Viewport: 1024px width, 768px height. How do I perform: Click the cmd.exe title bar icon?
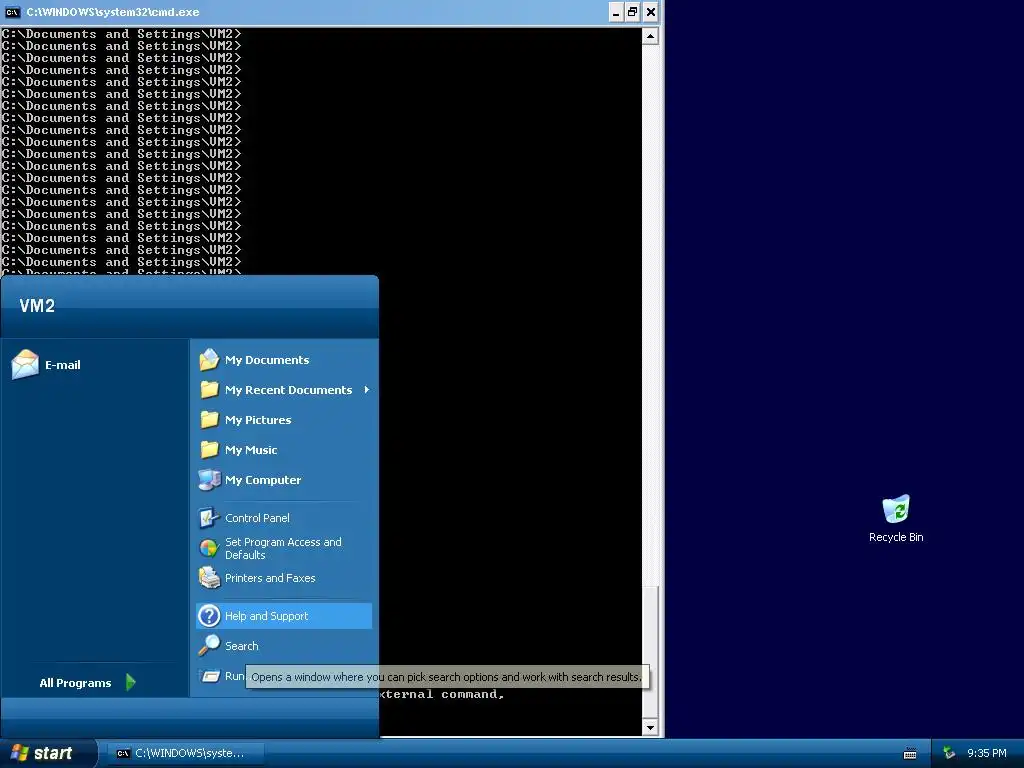[12, 12]
